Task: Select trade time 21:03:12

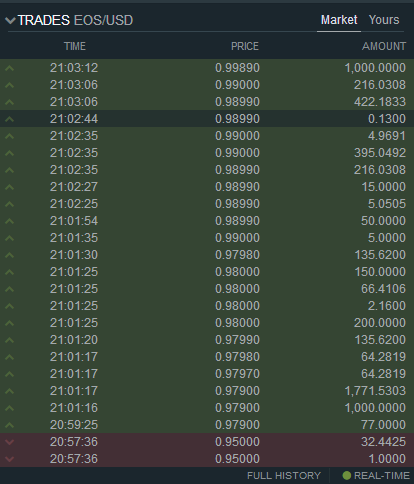Action: pyautogui.click(x=74, y=68)
